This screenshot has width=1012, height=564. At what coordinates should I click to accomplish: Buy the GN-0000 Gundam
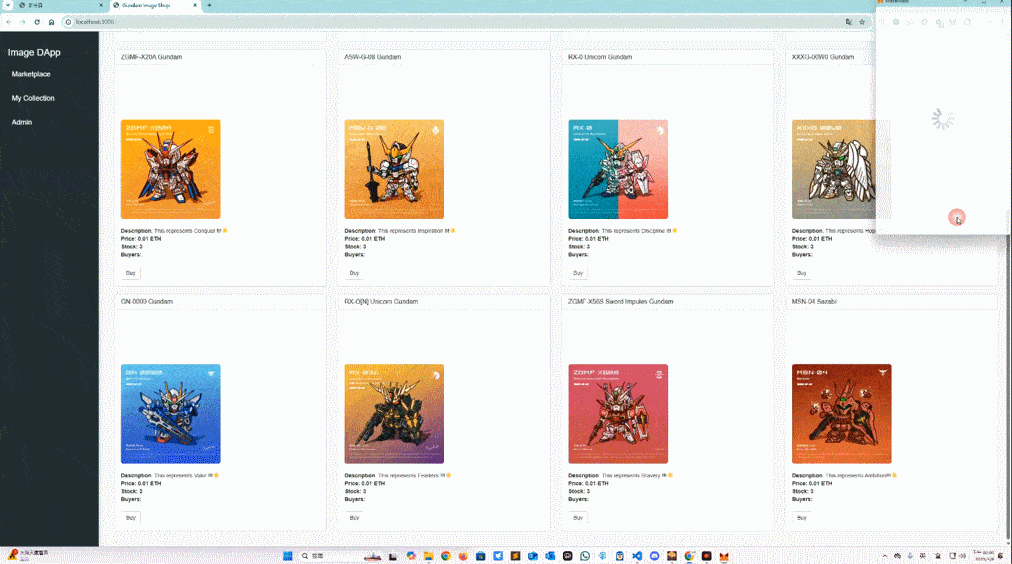[130, 518]
